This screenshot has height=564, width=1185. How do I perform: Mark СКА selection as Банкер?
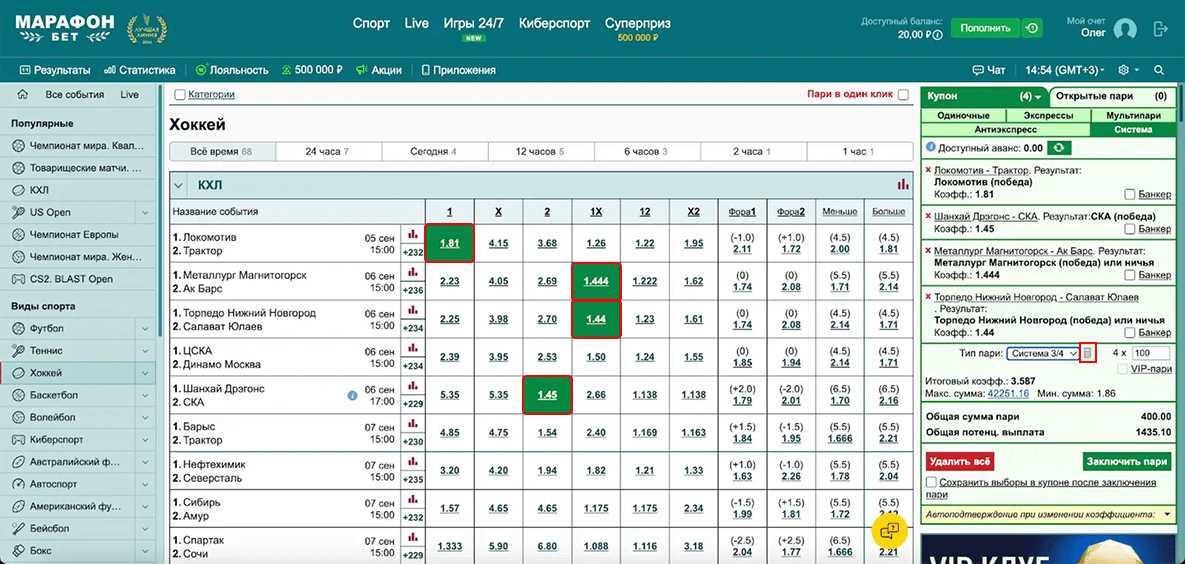coord(1129,228)
